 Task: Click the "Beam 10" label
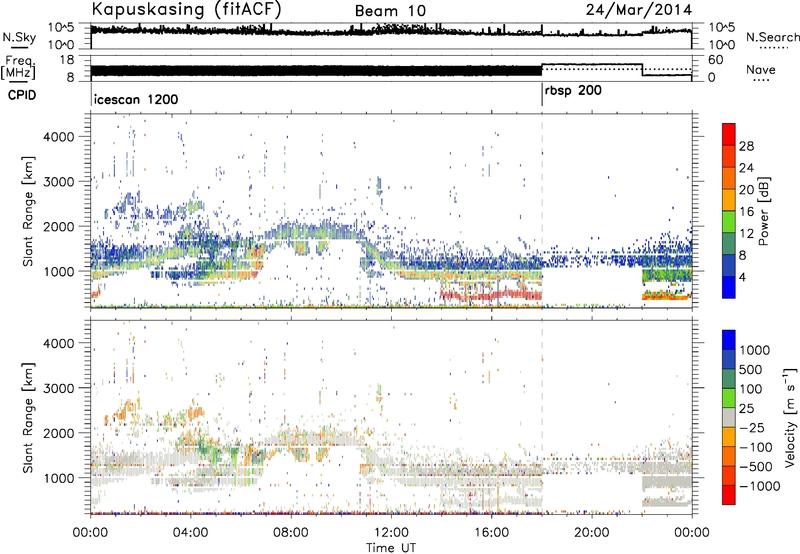point(390,11)
